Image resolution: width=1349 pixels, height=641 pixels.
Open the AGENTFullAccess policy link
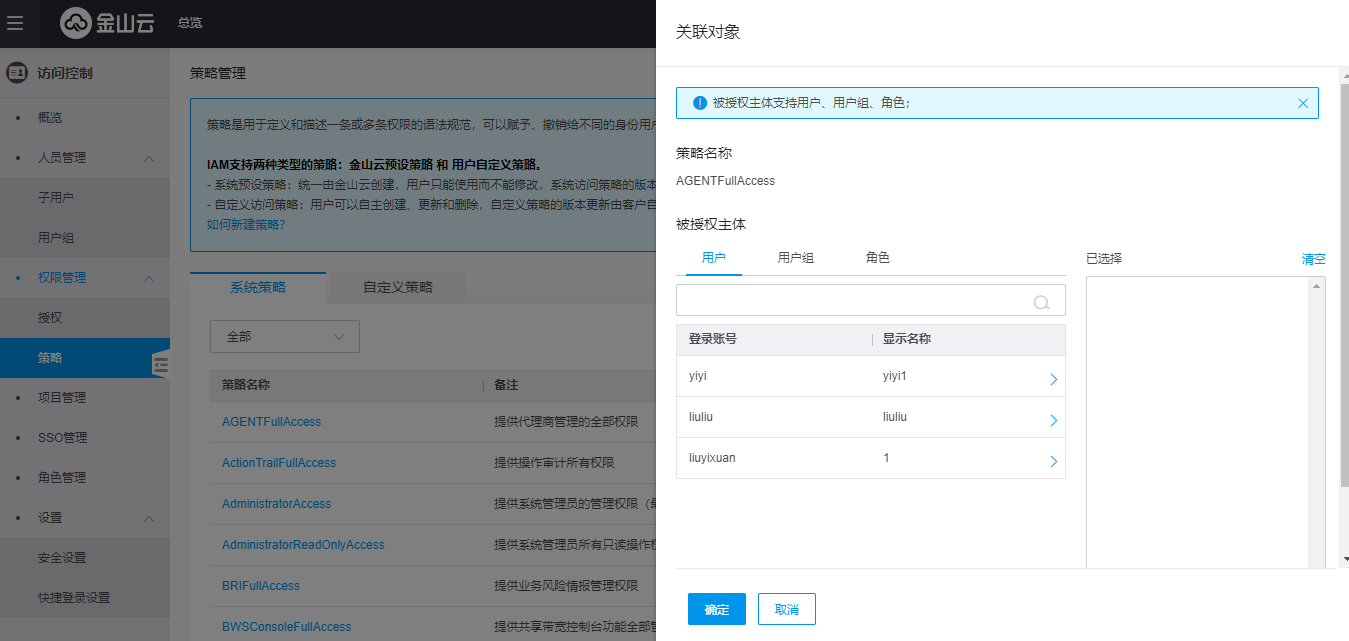pyautogui.click(x=272, y=422)
